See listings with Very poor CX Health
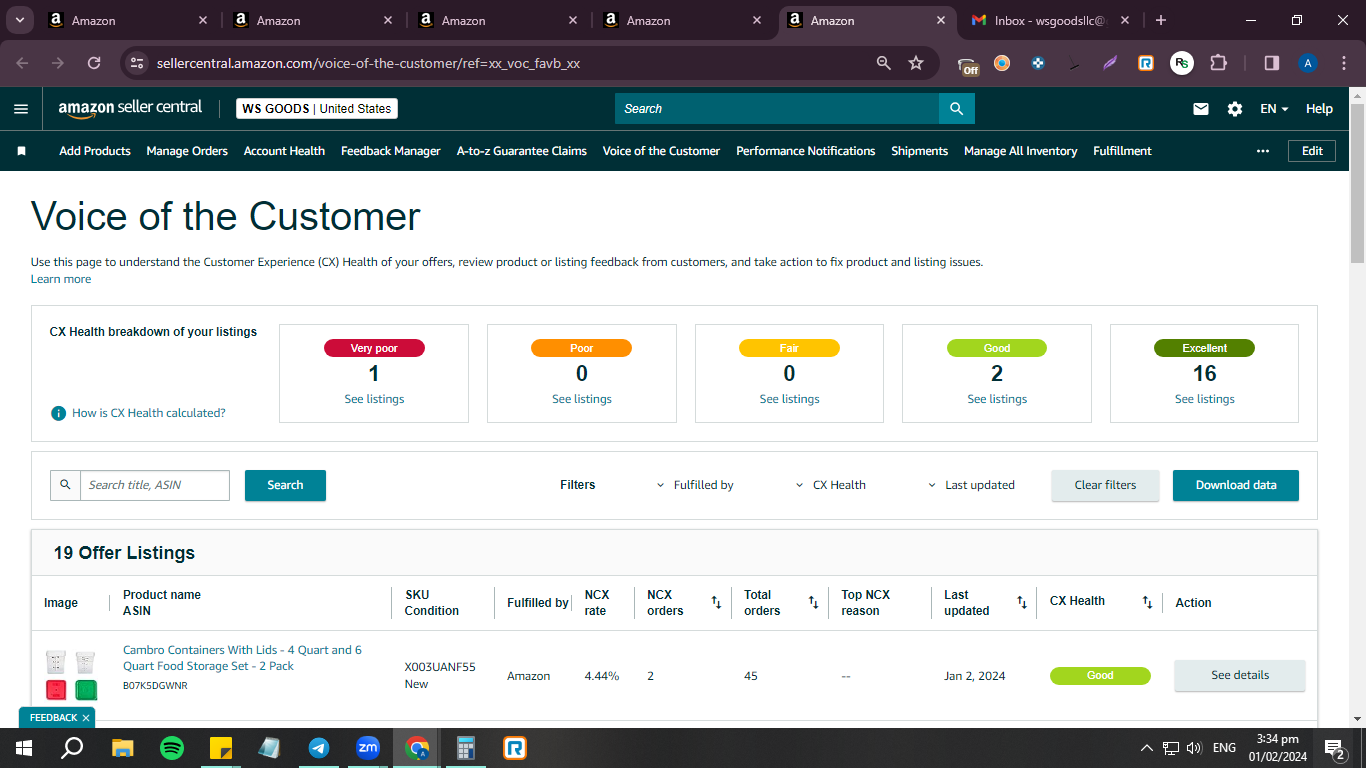1366x768 pixels. [x=374, y=399]
